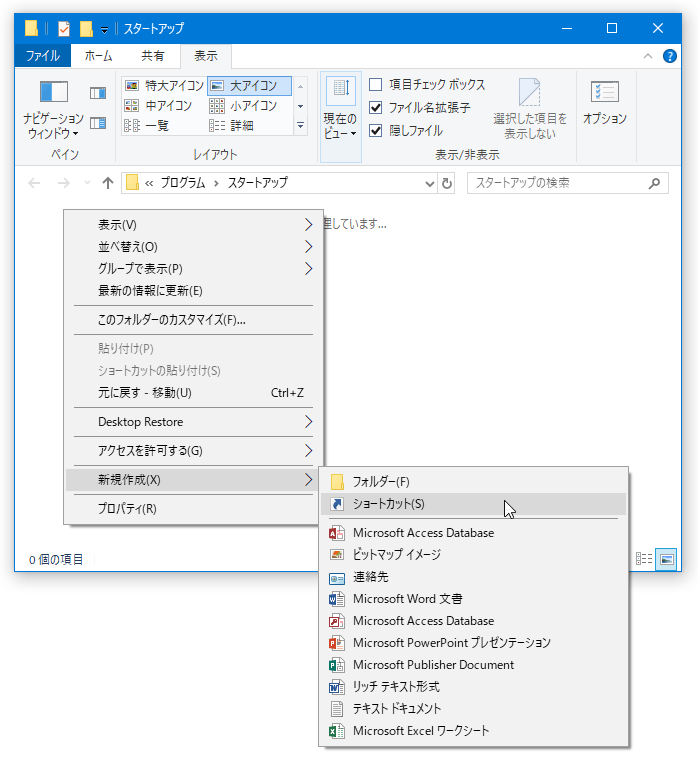Click the "0 個の項目" status bar text
Screen dimensions: 698x758
(56, 559)
